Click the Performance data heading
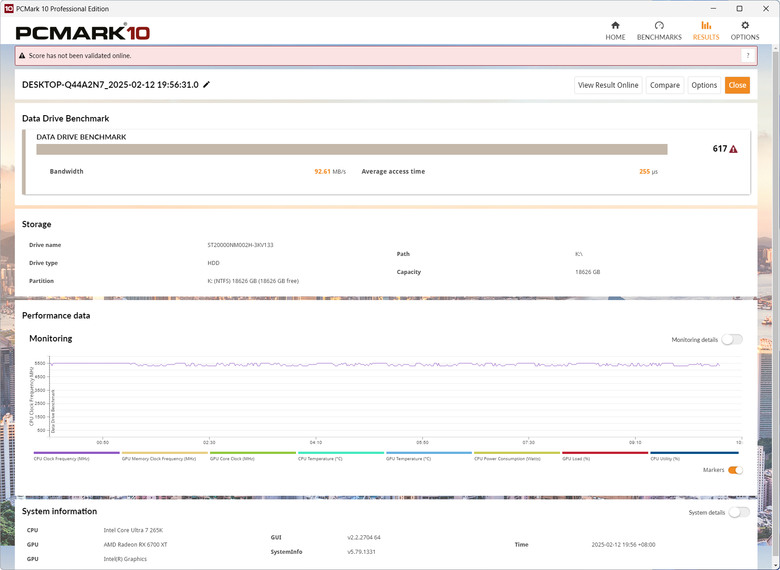Viewport: 780px width, 570px height. pyautogui.click(x=56, y=315)
